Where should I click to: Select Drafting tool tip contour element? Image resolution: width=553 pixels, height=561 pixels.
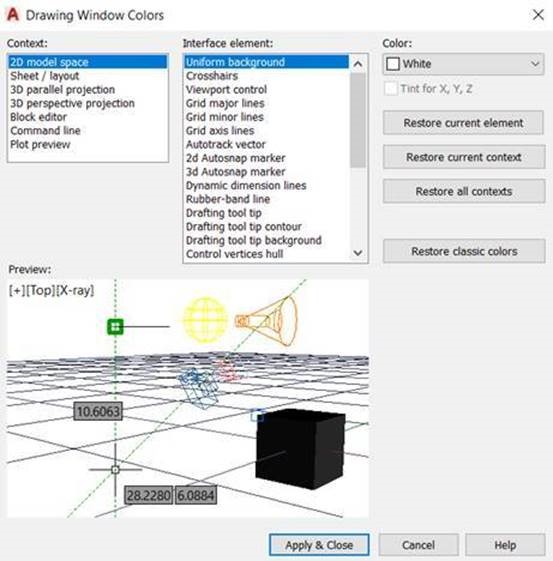pos(266,226)
